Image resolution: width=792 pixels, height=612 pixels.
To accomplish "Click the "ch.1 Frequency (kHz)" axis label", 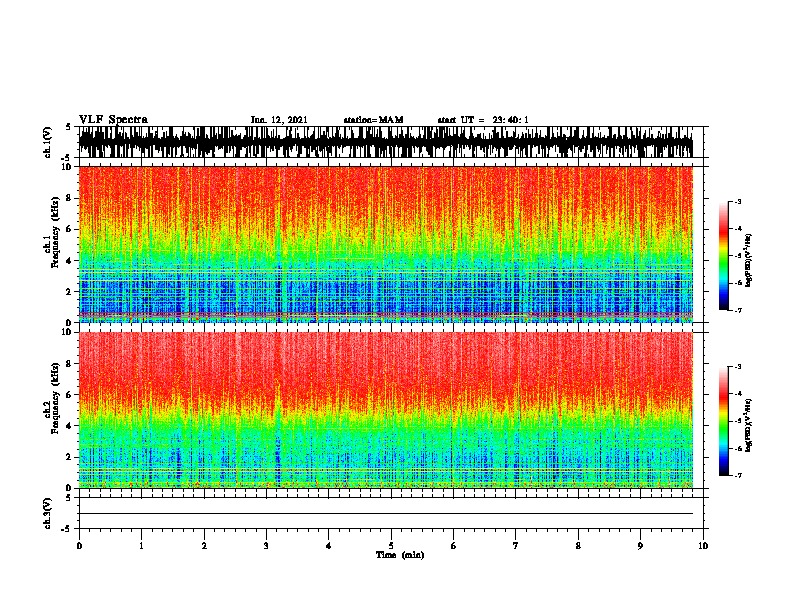I will tap(51, 232).
